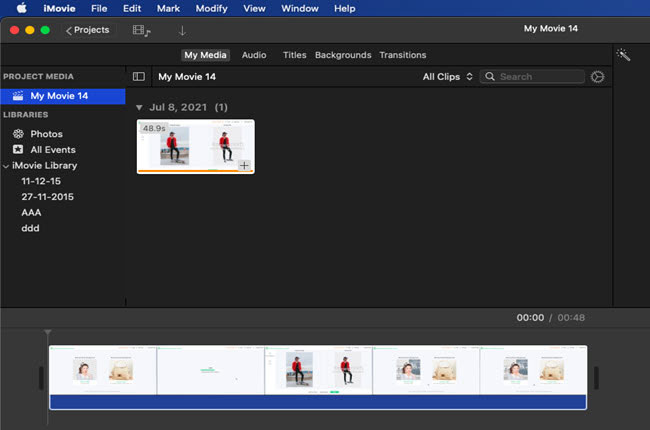Open the Apple menu
Image resolution: width=650 pixels, height=430 pixels.
22,8
